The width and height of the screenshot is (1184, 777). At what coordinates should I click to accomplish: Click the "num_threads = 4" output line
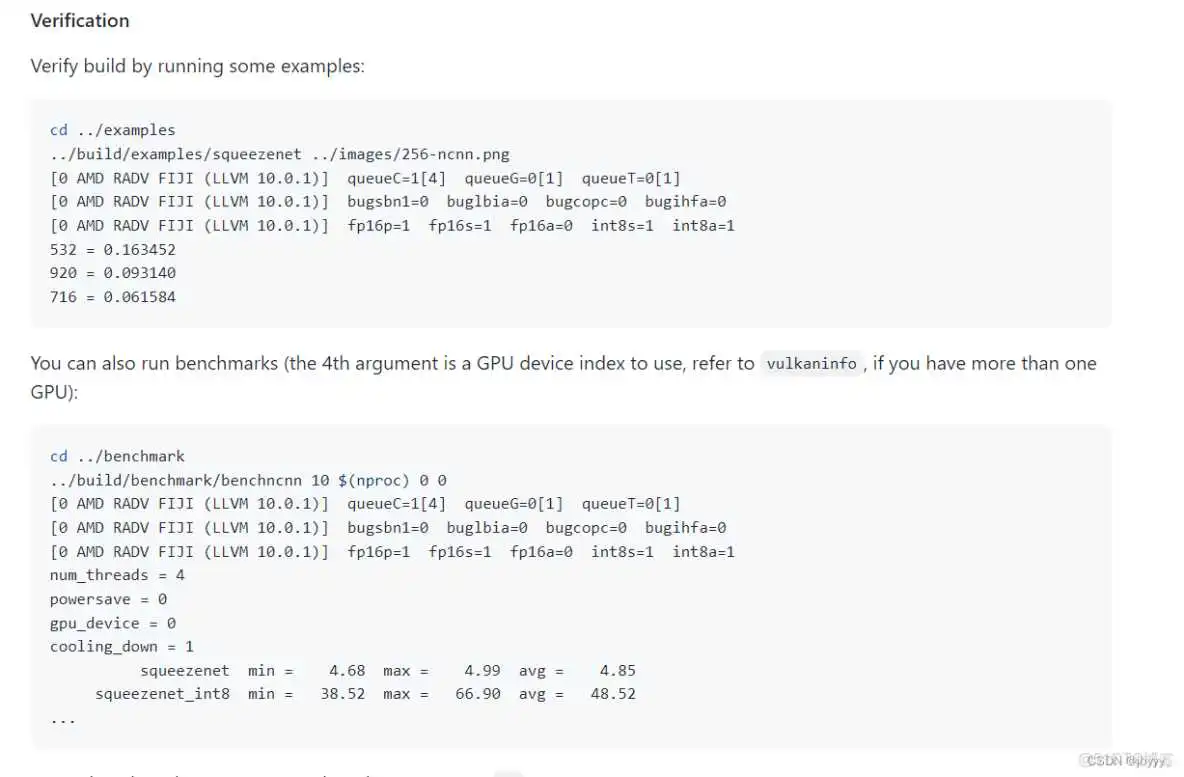117,575
